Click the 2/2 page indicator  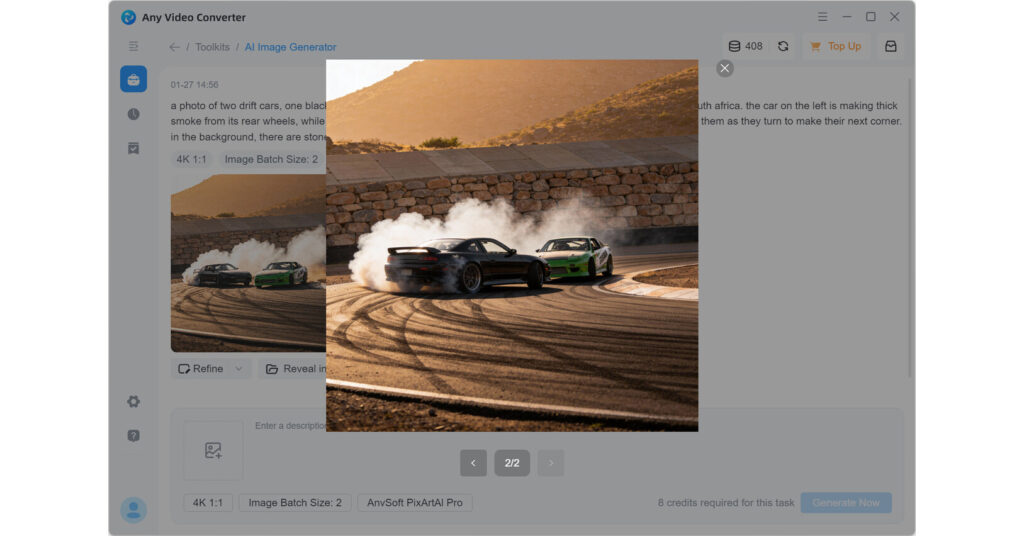coord(512,463)
